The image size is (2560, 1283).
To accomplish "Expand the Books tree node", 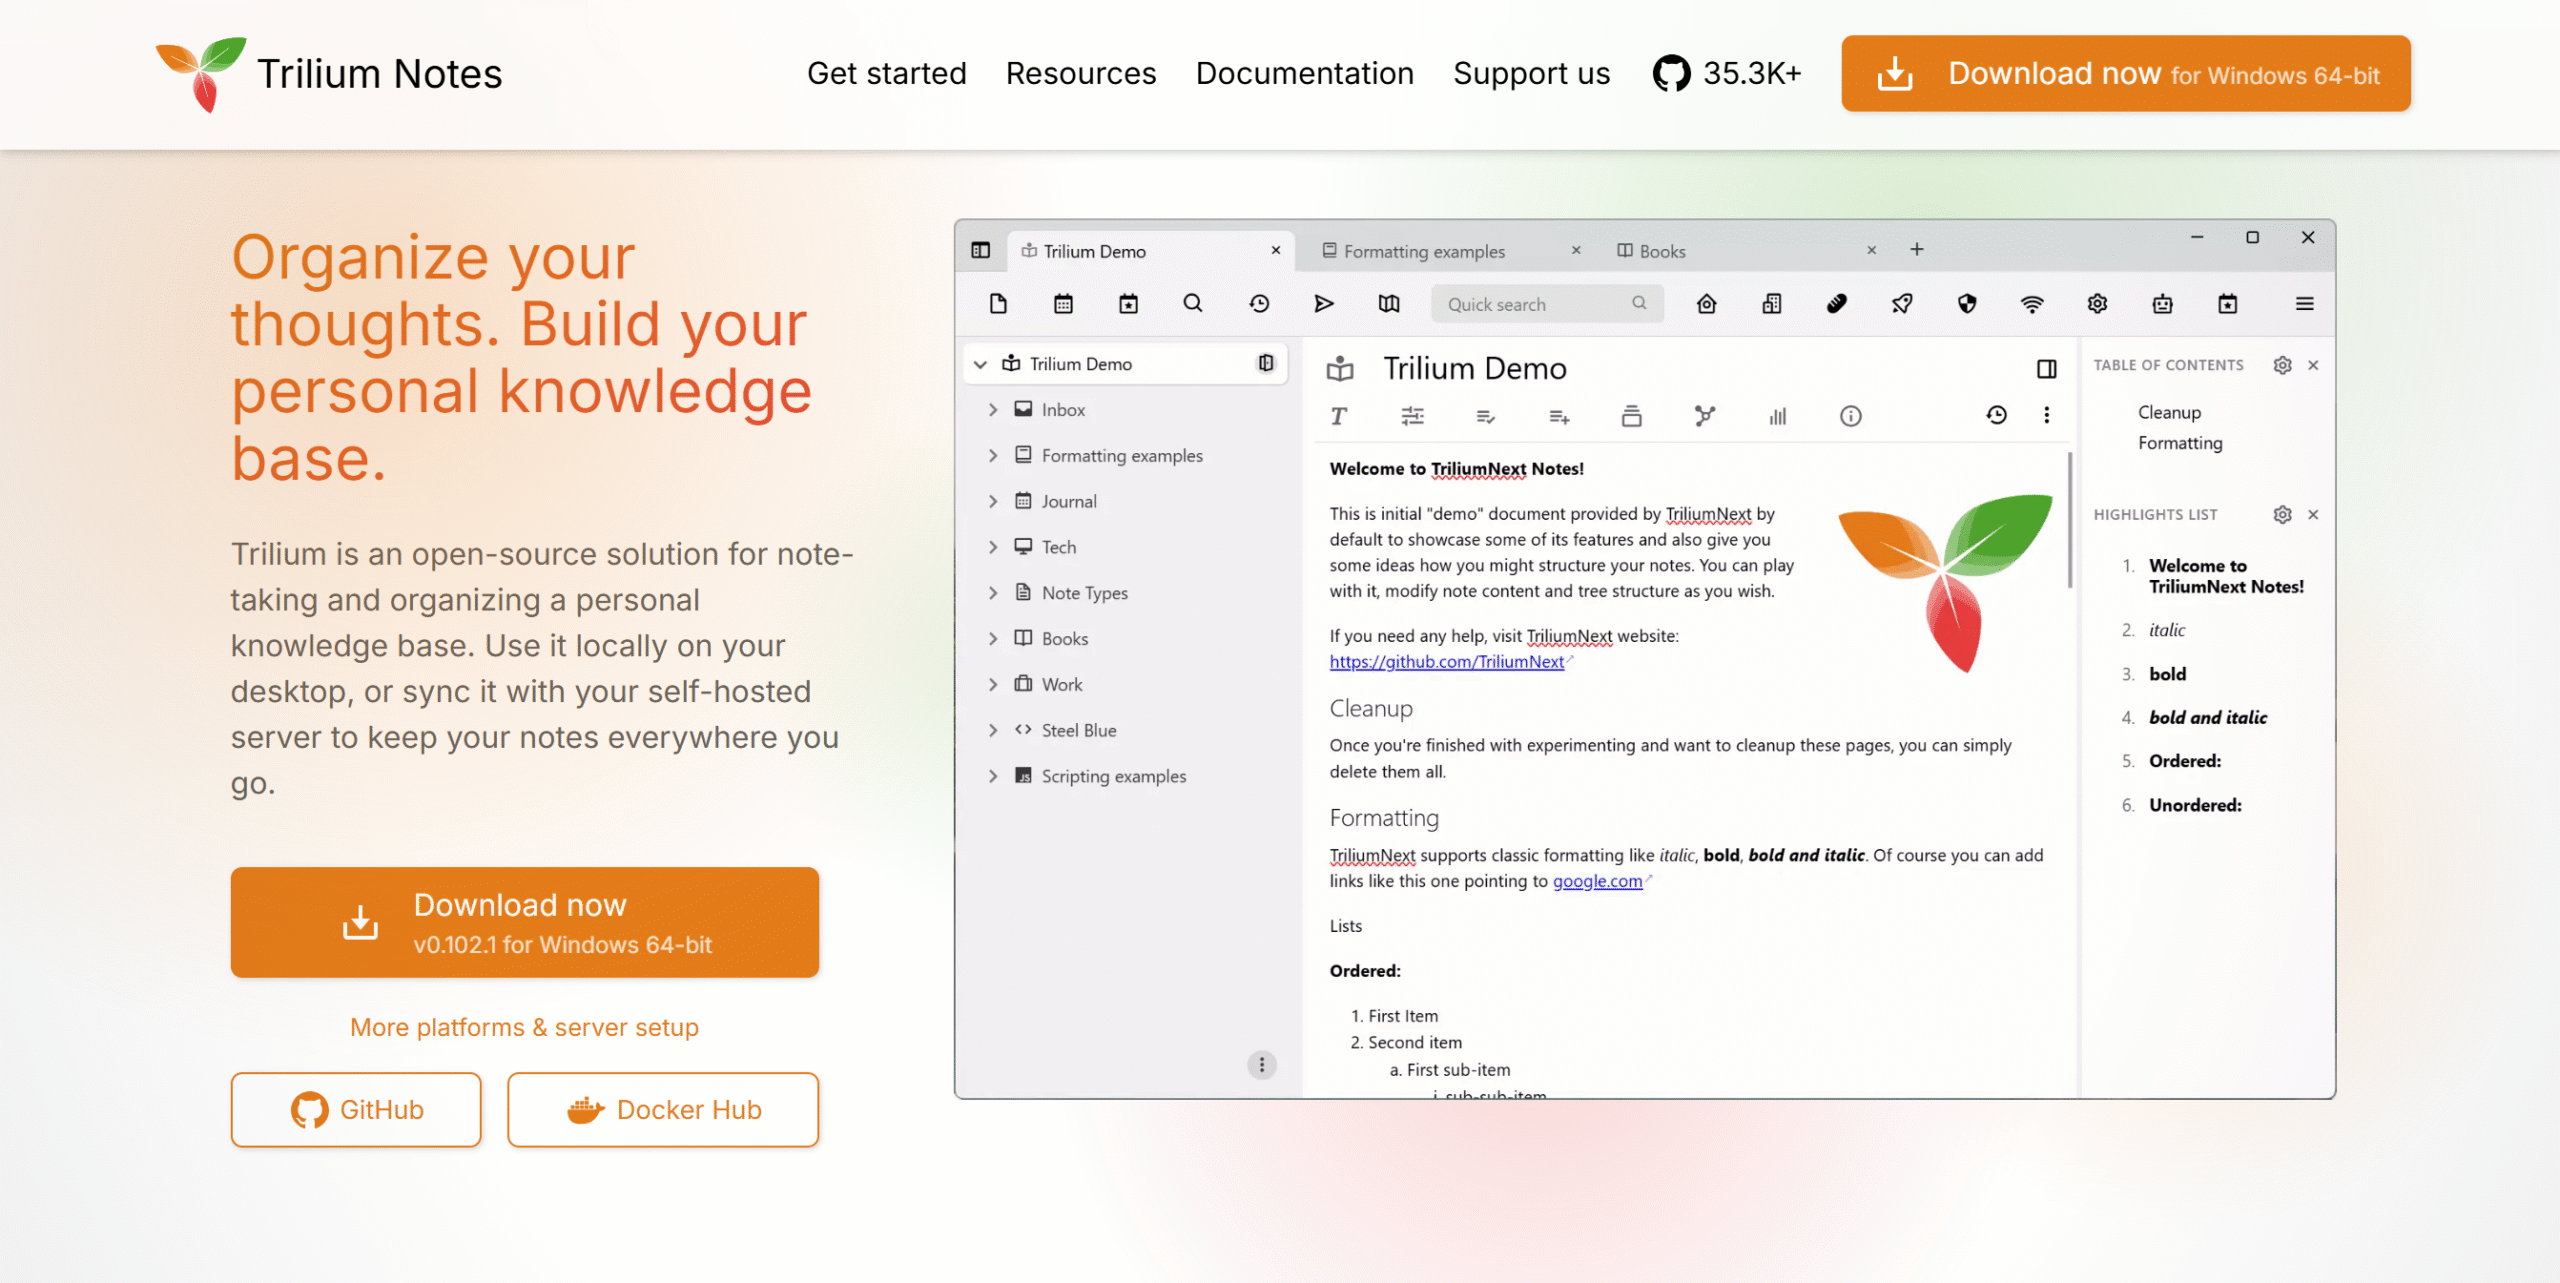I will tap(993, 639).
